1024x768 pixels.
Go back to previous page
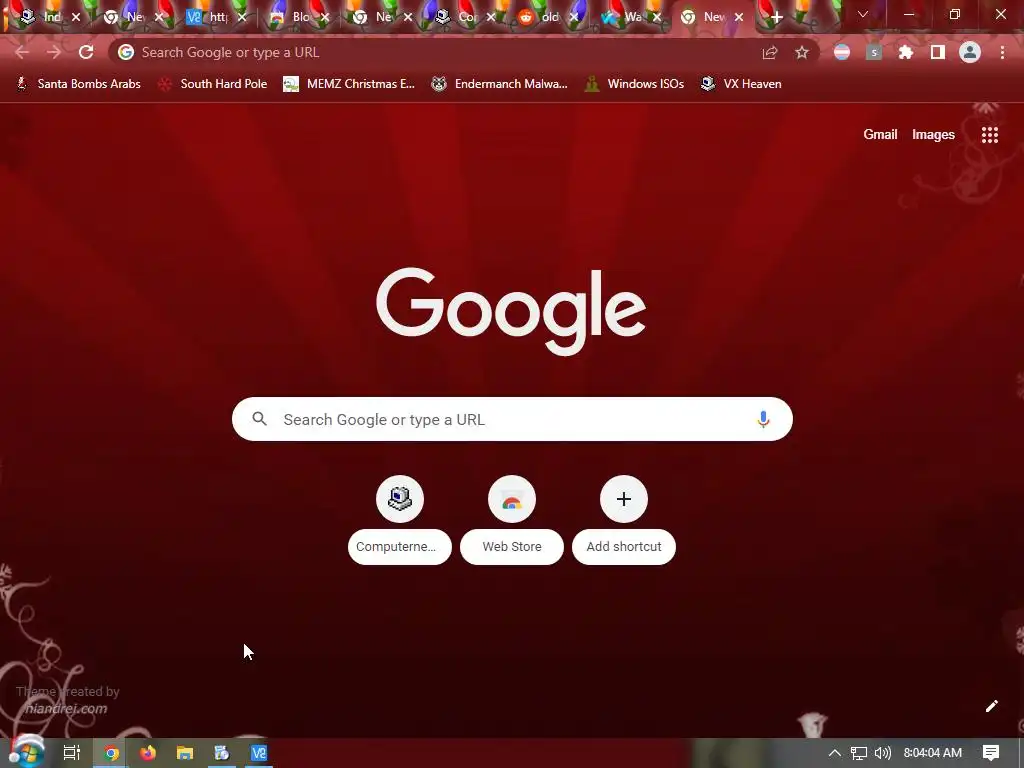(22, 52)
